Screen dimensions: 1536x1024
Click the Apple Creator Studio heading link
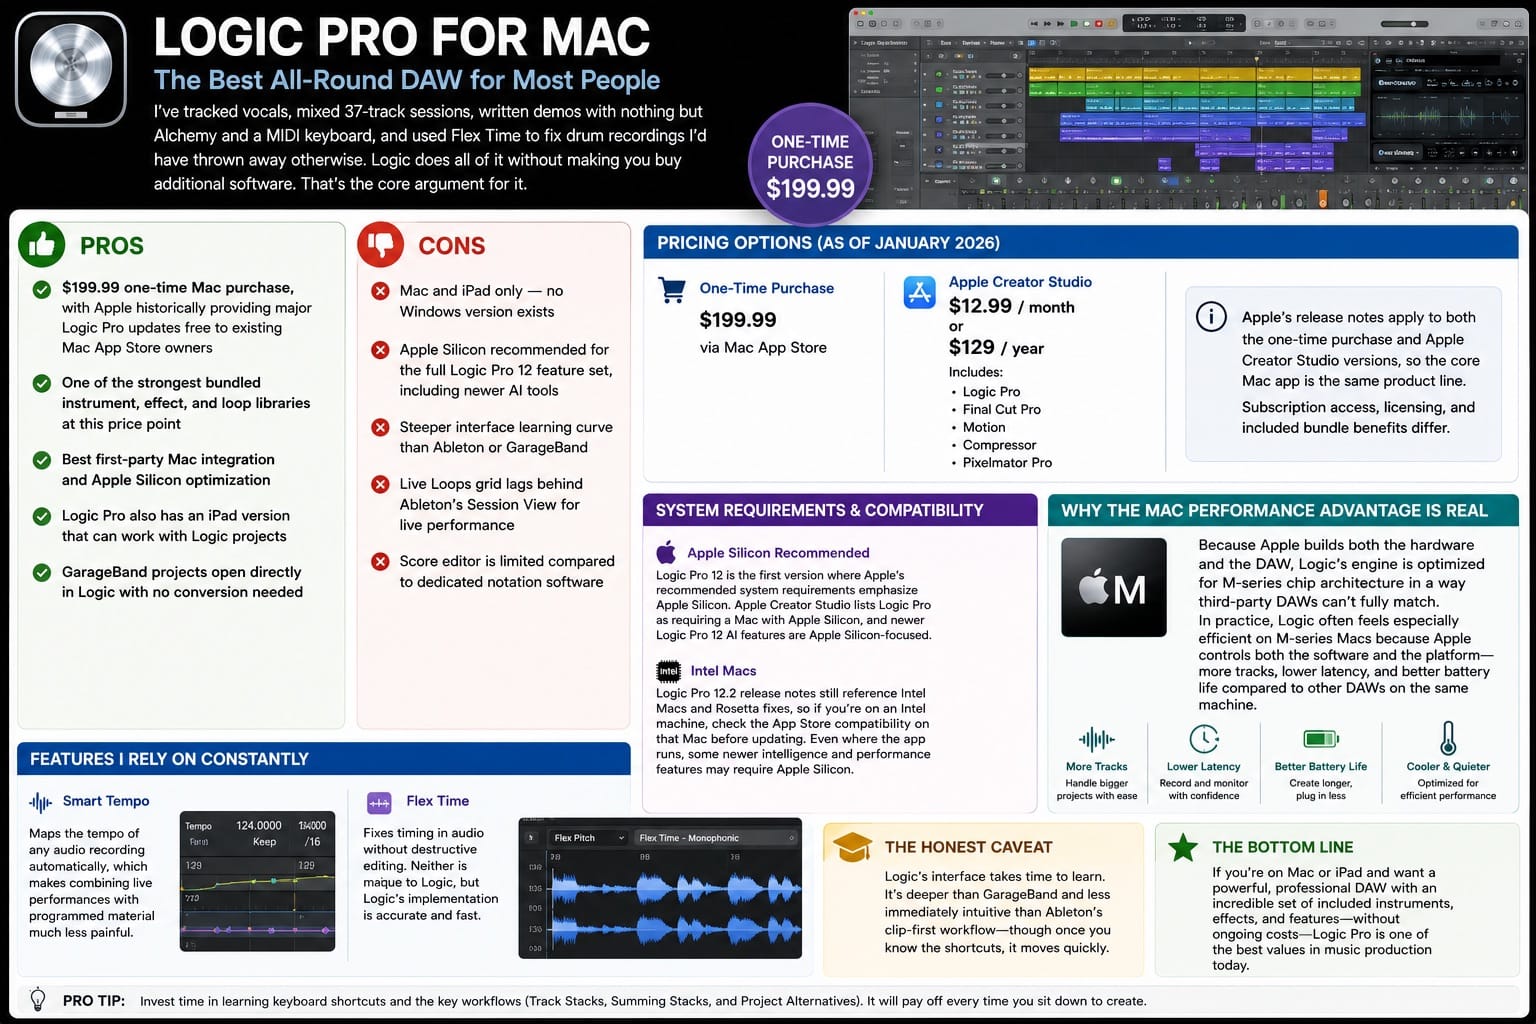pyautogui.click(x=1020, y=282)
